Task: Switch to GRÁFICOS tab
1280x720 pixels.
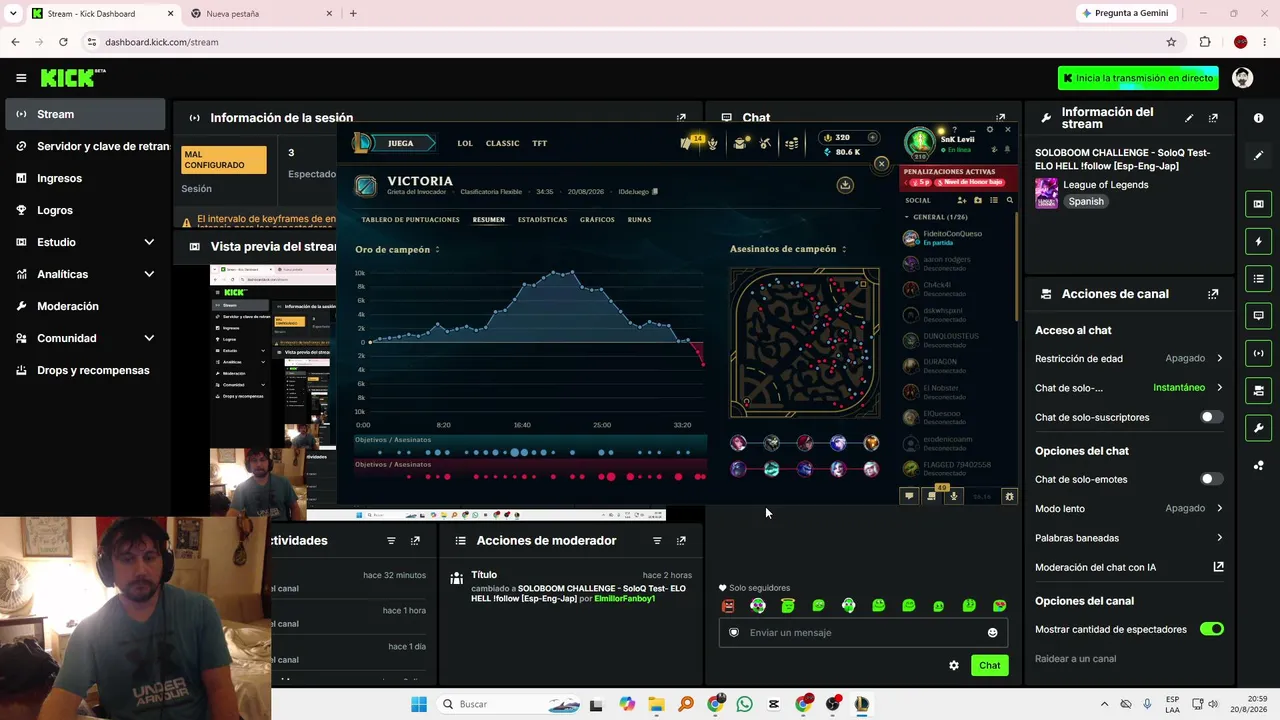Action: 597,219
